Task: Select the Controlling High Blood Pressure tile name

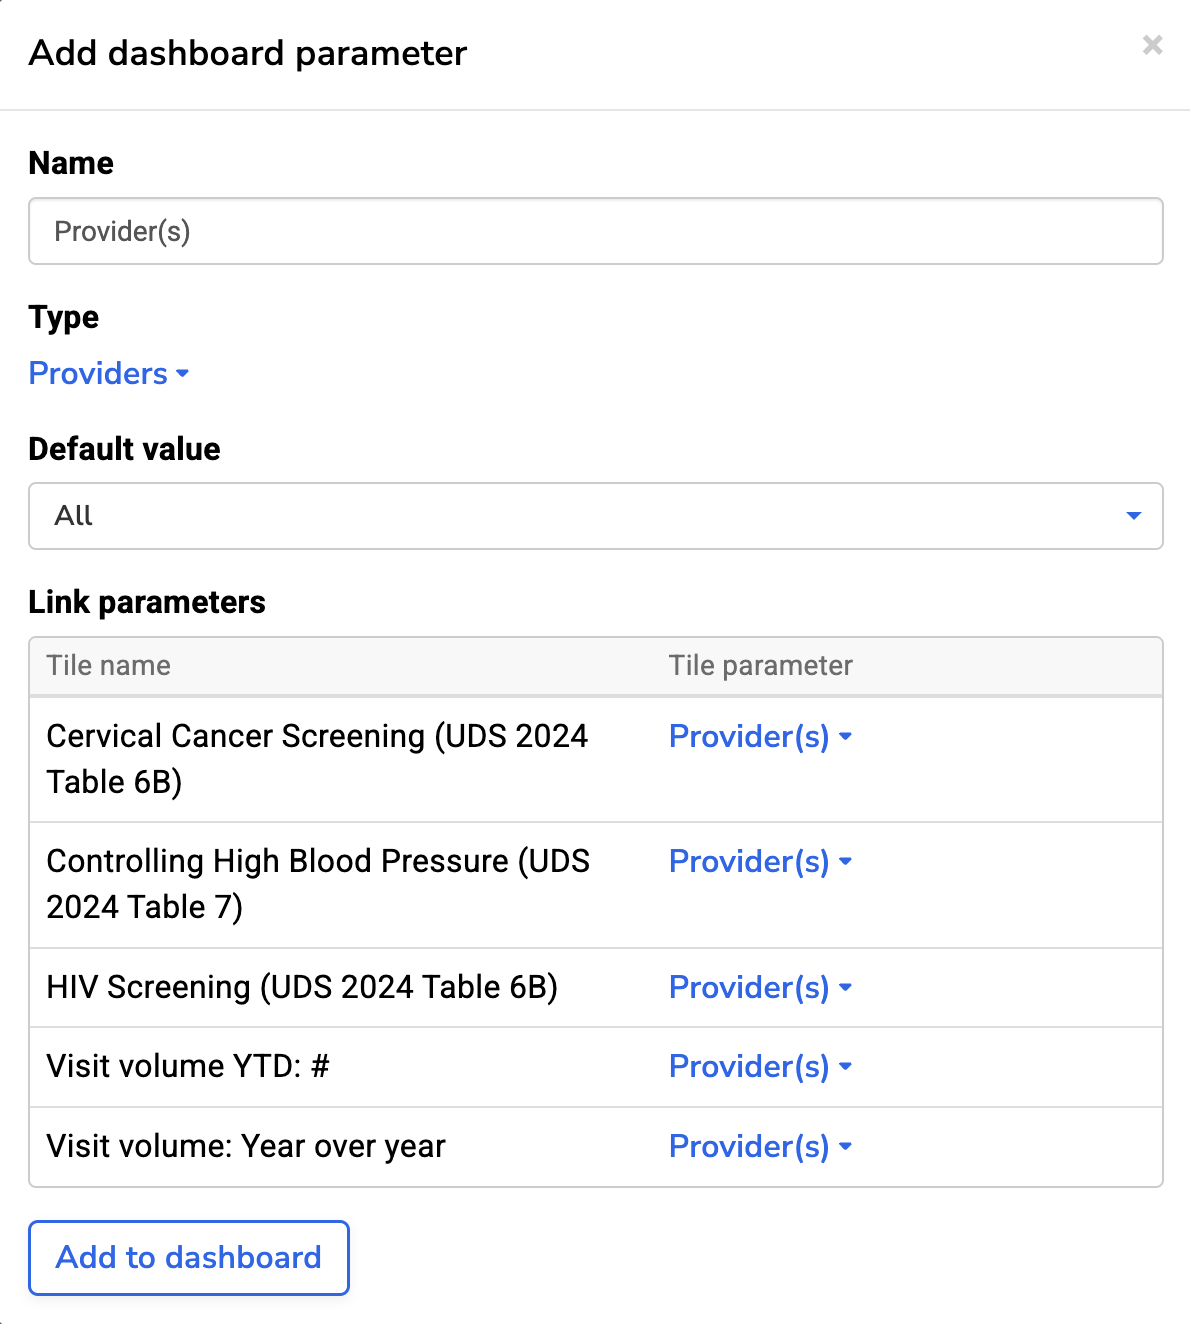Action: 318,884
